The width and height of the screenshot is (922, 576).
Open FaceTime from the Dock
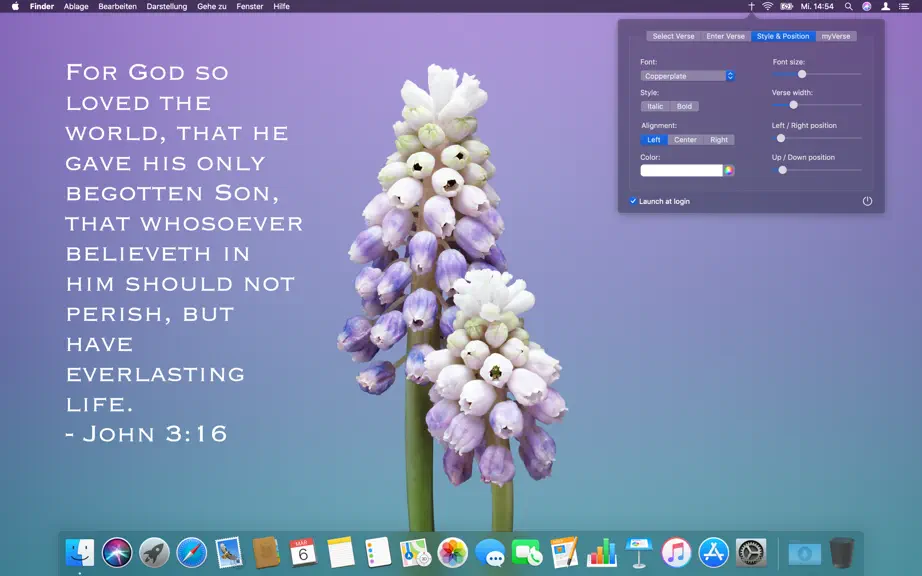tap(527, 552)
